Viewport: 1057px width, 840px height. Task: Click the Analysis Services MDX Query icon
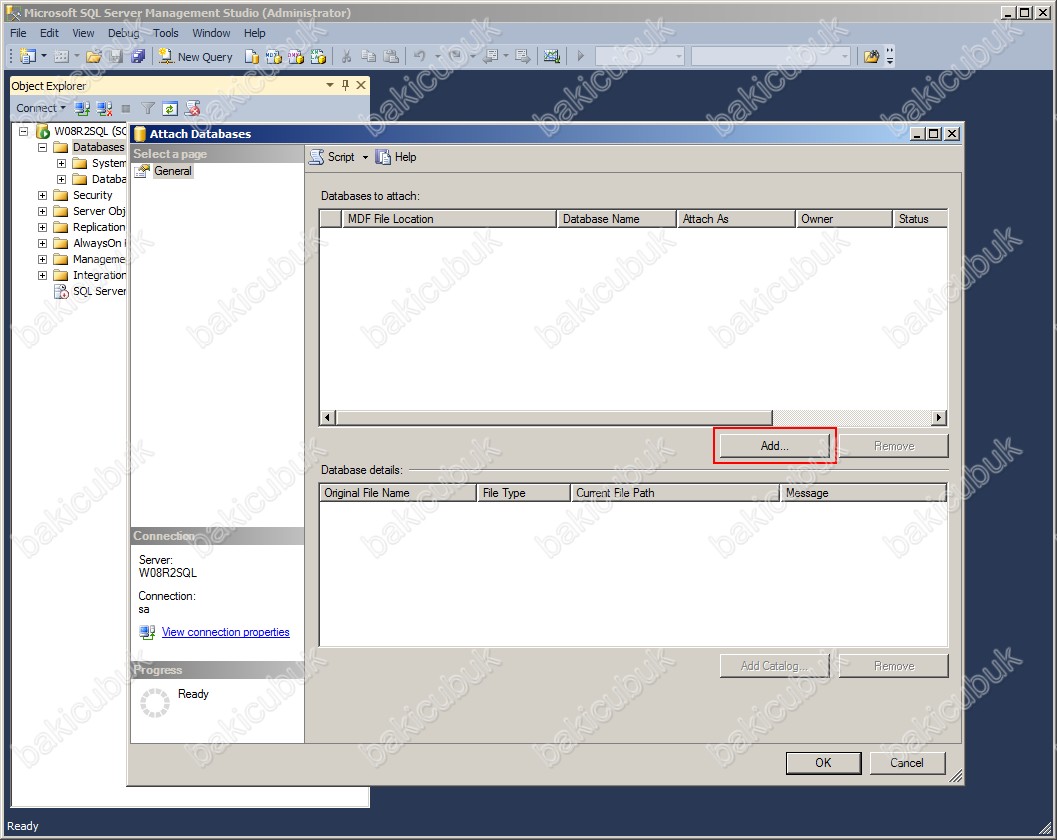[x=274, y=57]
